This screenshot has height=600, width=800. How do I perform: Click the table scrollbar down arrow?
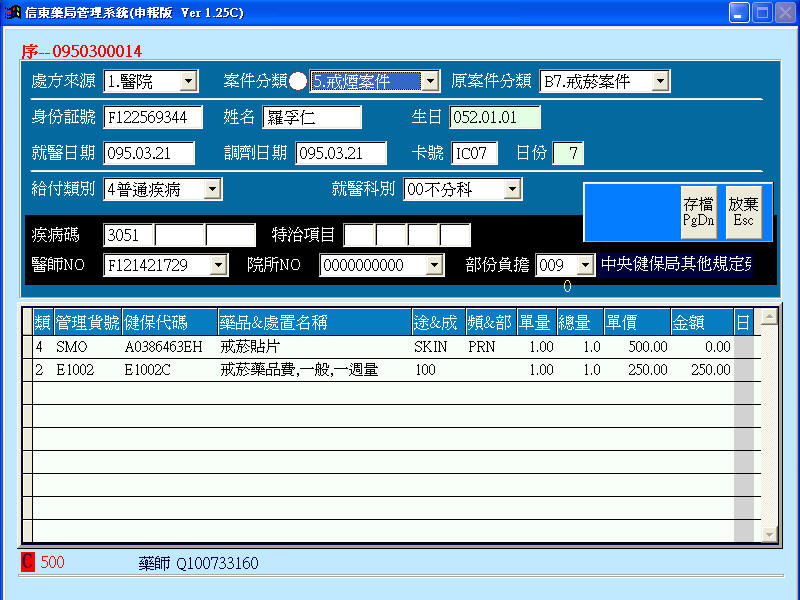point(769,535)
